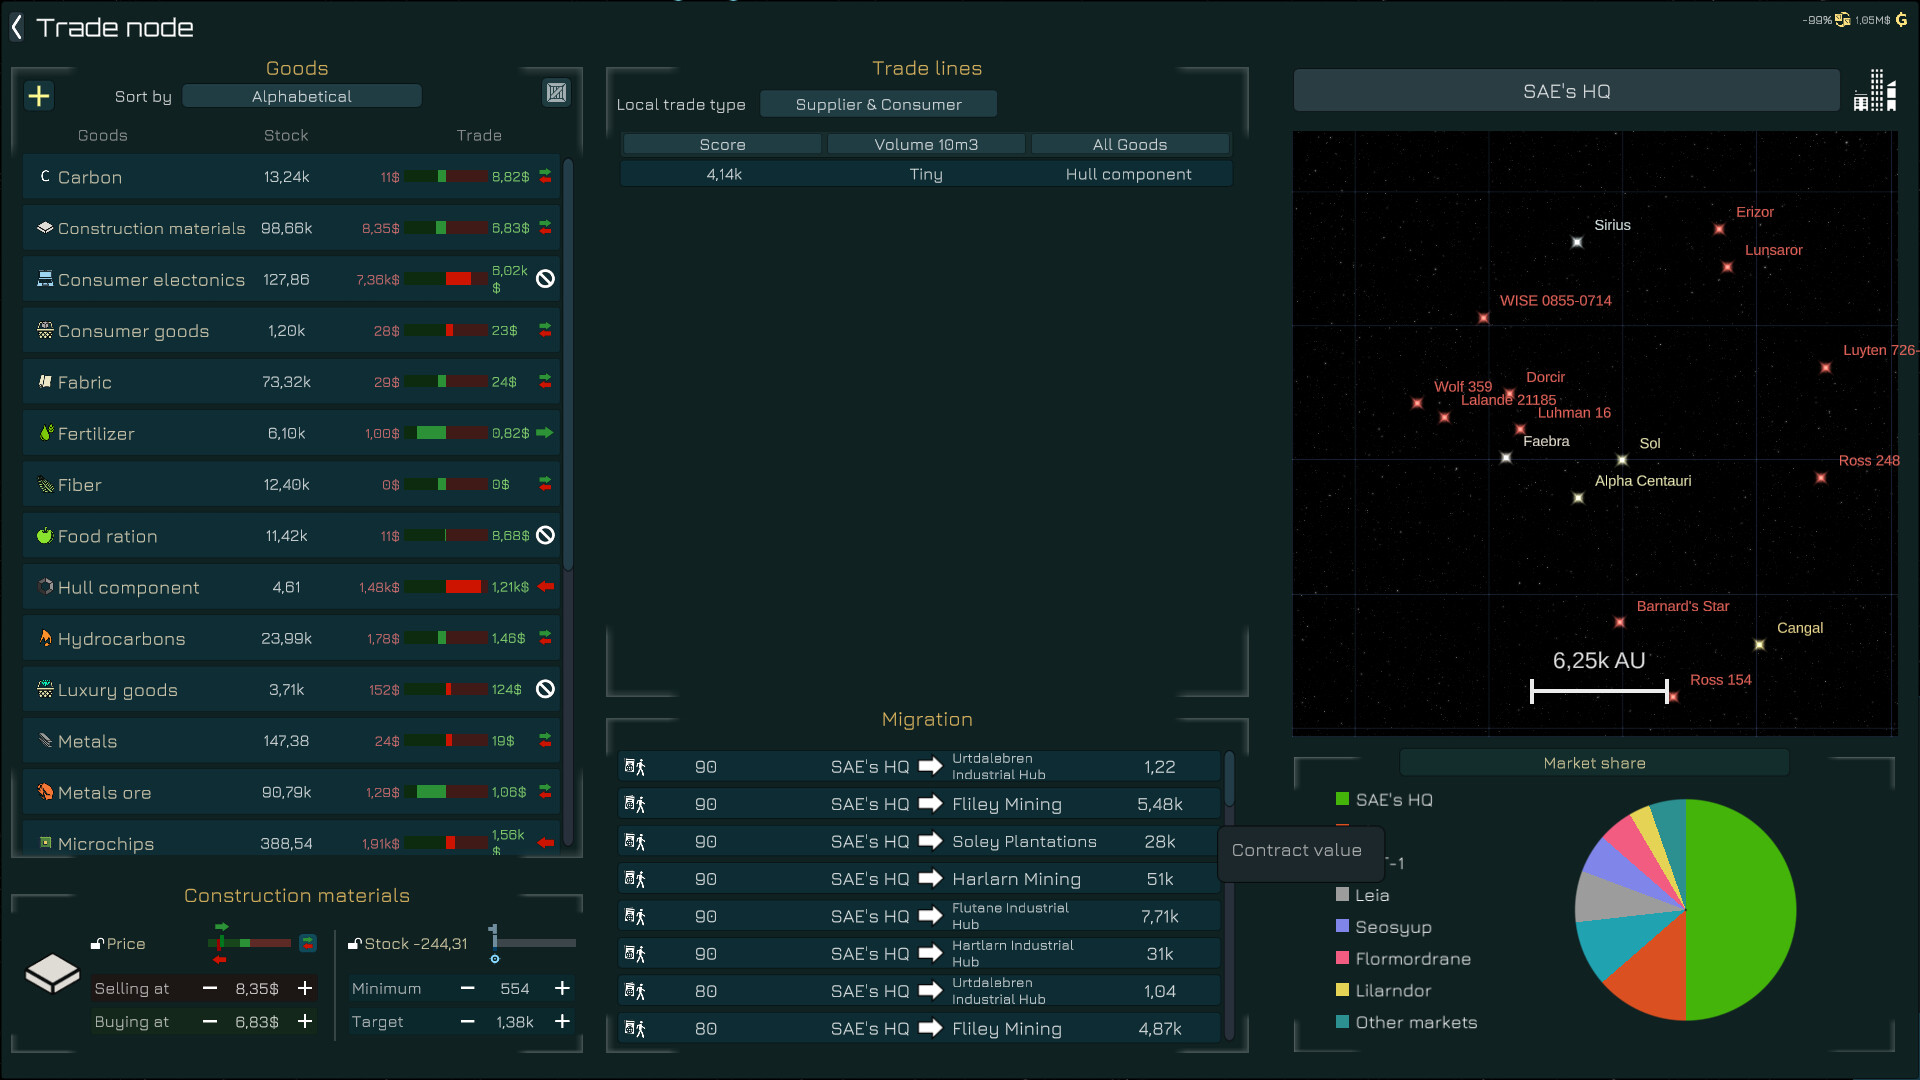Open the SAE's HQ station selector
Screen dimensions: 1920x1080
(1566, 91)
